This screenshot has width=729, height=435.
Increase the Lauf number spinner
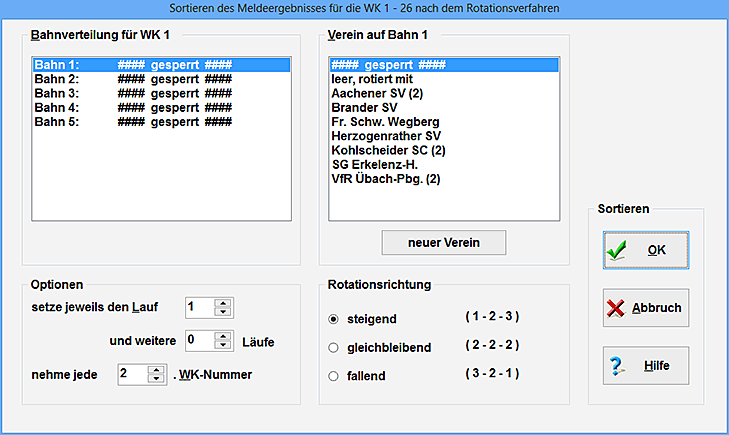click(223, 302)
